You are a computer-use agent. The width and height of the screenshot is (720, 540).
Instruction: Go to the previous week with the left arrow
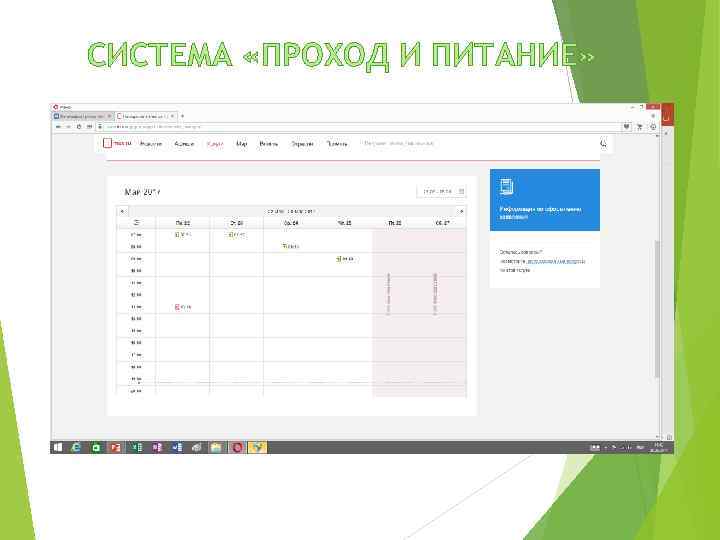(122, 211)
